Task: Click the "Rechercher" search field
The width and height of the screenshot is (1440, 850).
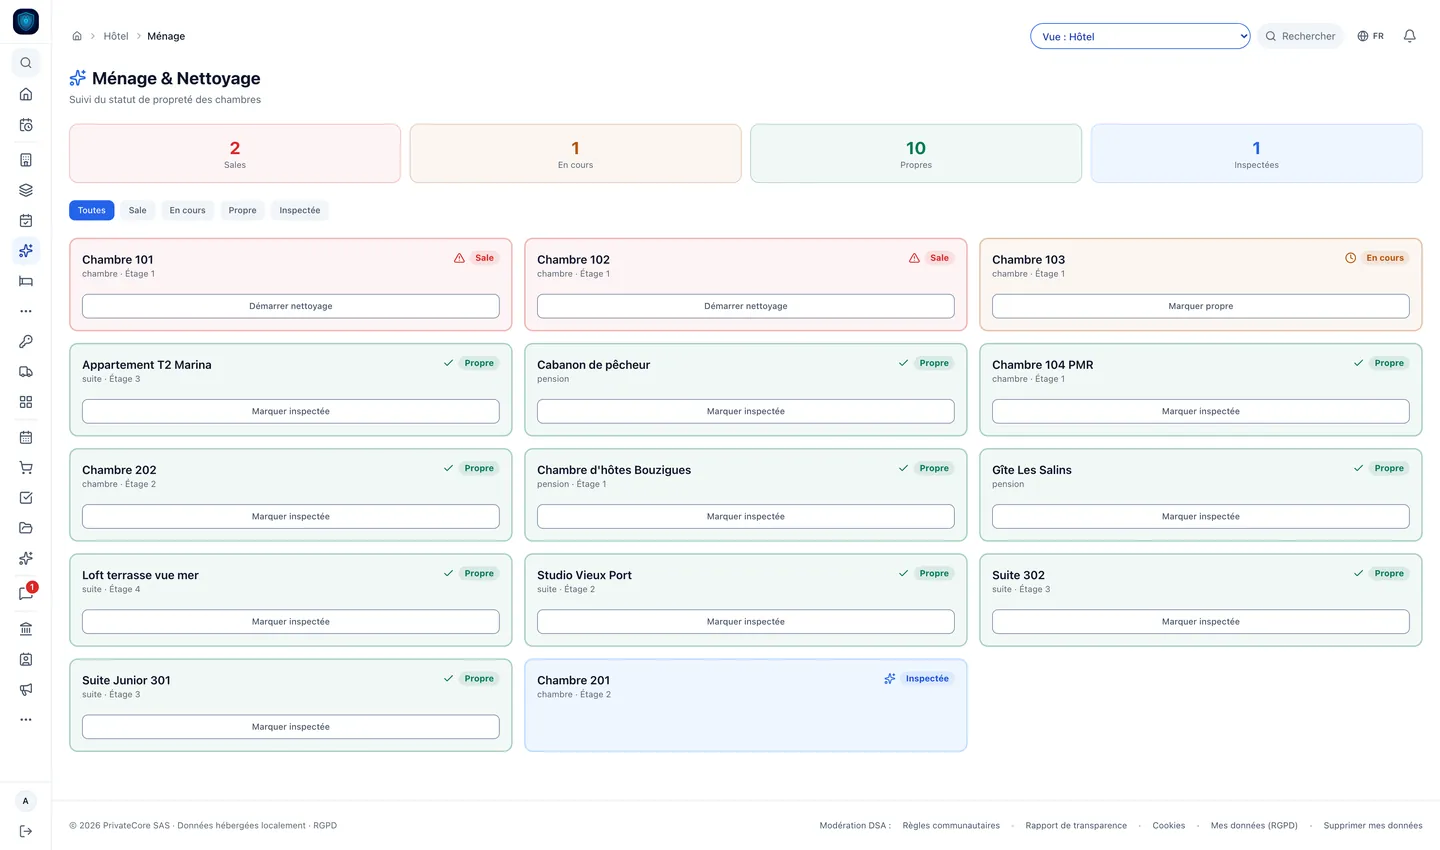Action: (x=1300, y=36)
